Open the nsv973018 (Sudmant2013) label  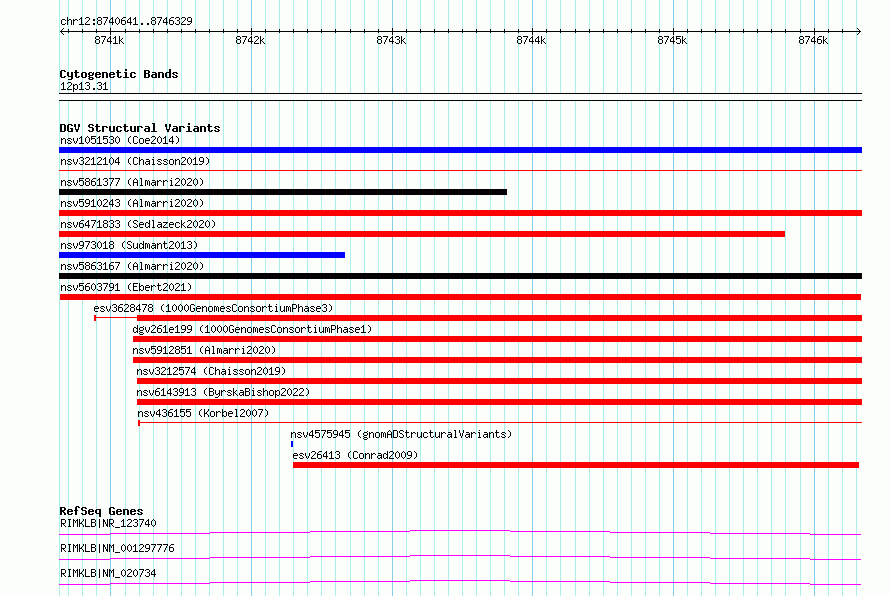pos(129,245)
